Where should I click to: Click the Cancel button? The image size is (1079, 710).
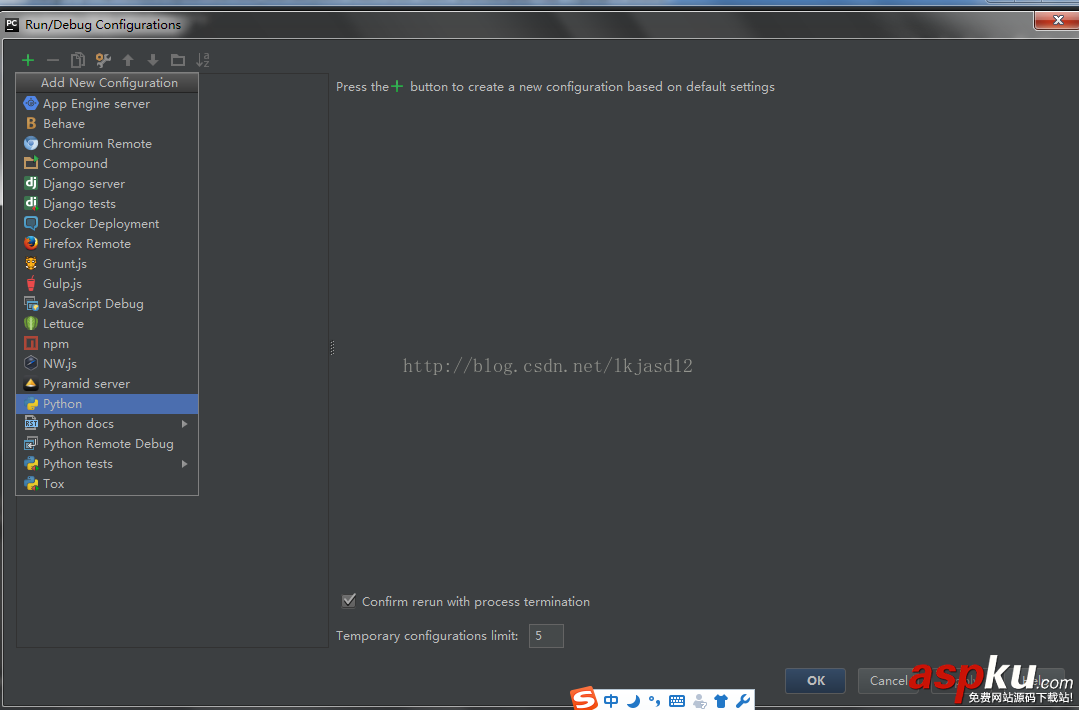[x=889, y=680]
